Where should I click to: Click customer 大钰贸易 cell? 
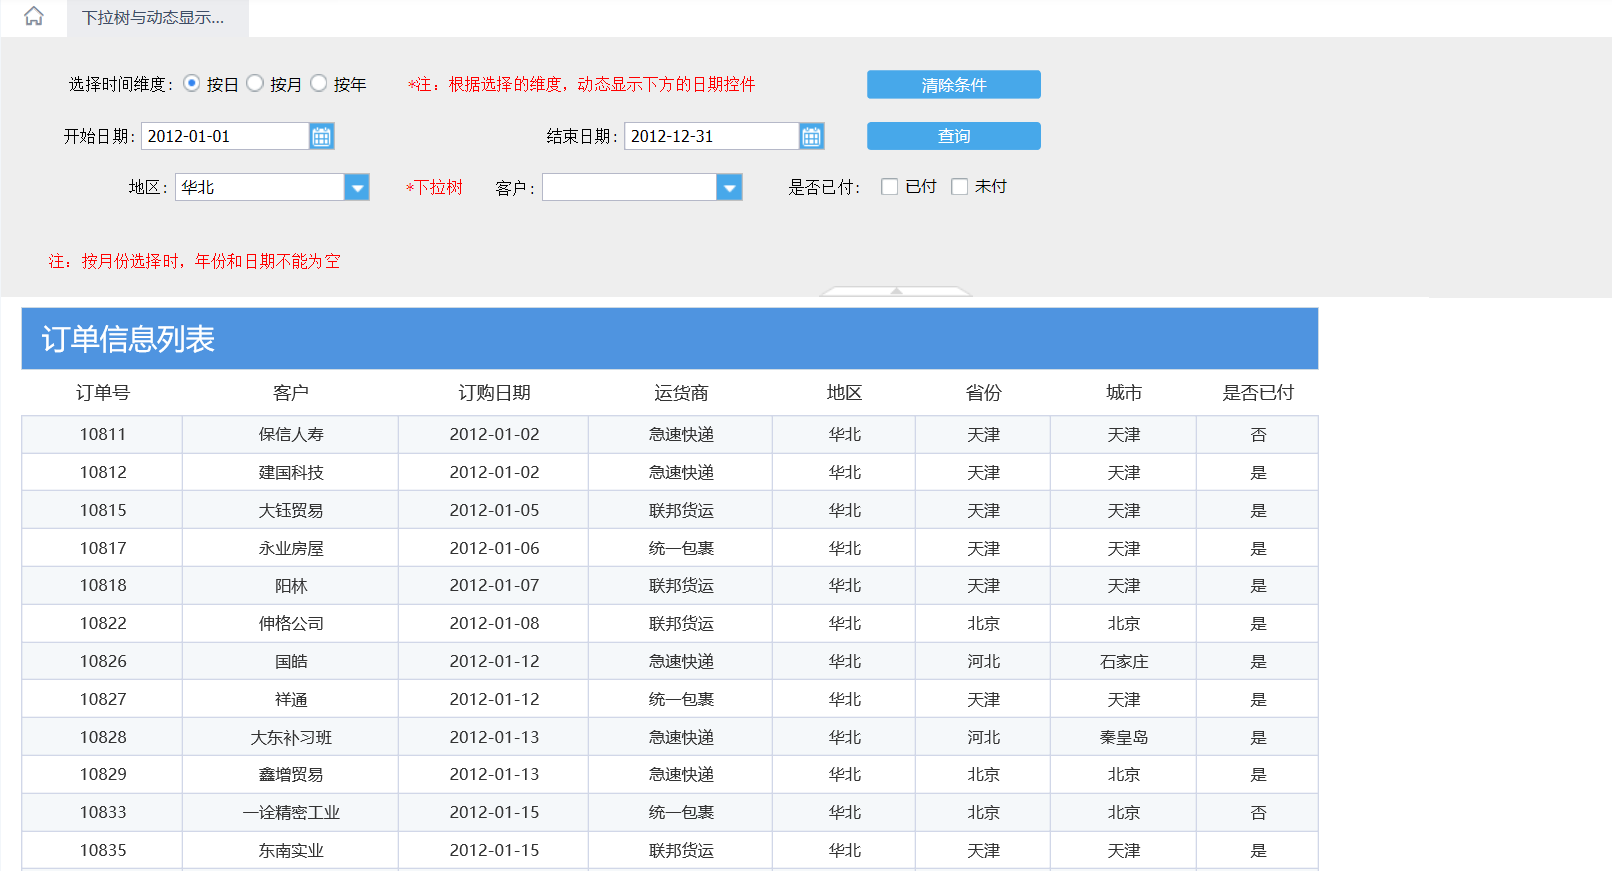291,510
